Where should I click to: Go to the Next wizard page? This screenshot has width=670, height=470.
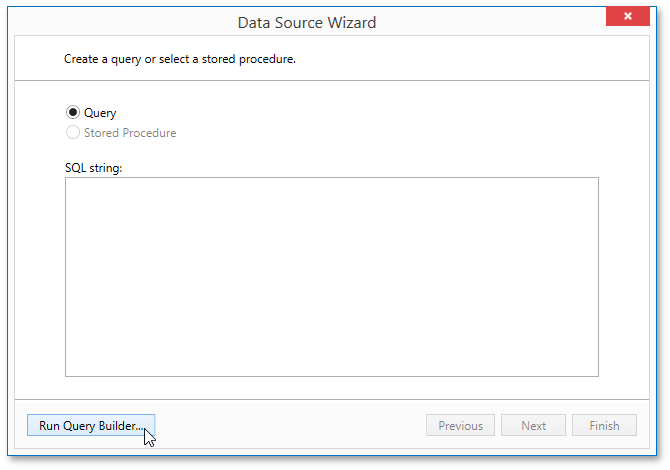coord(533,426)
